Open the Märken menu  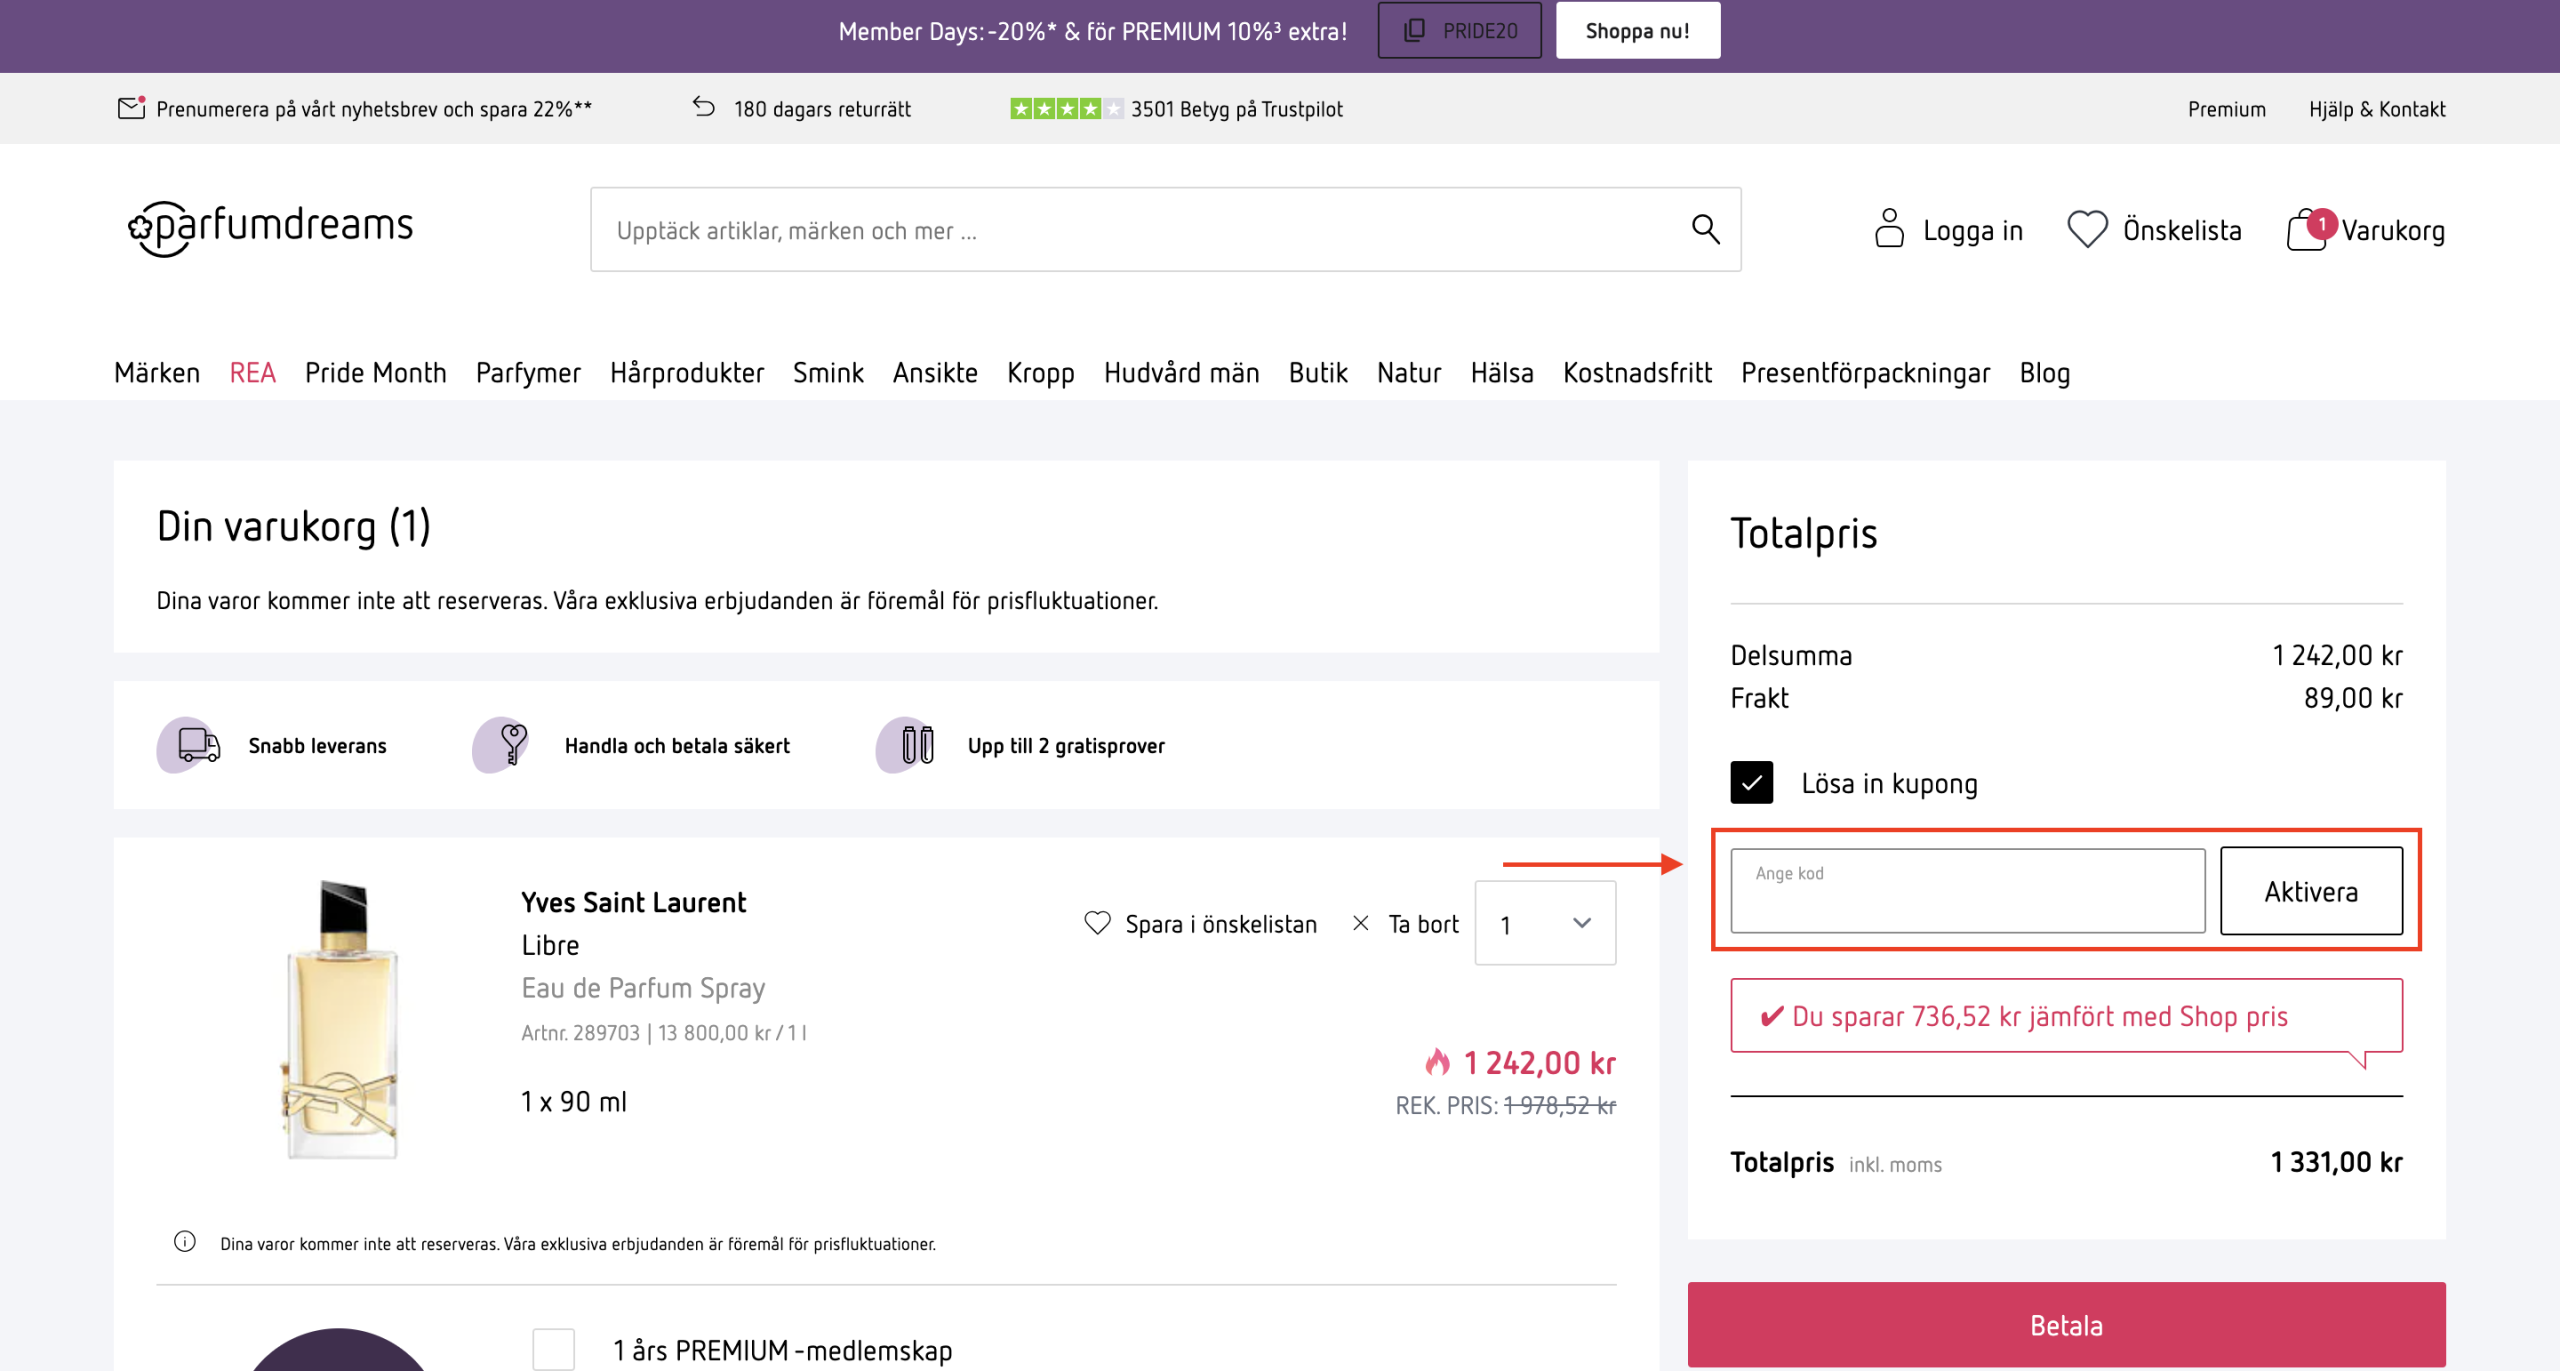pos(157,373)
